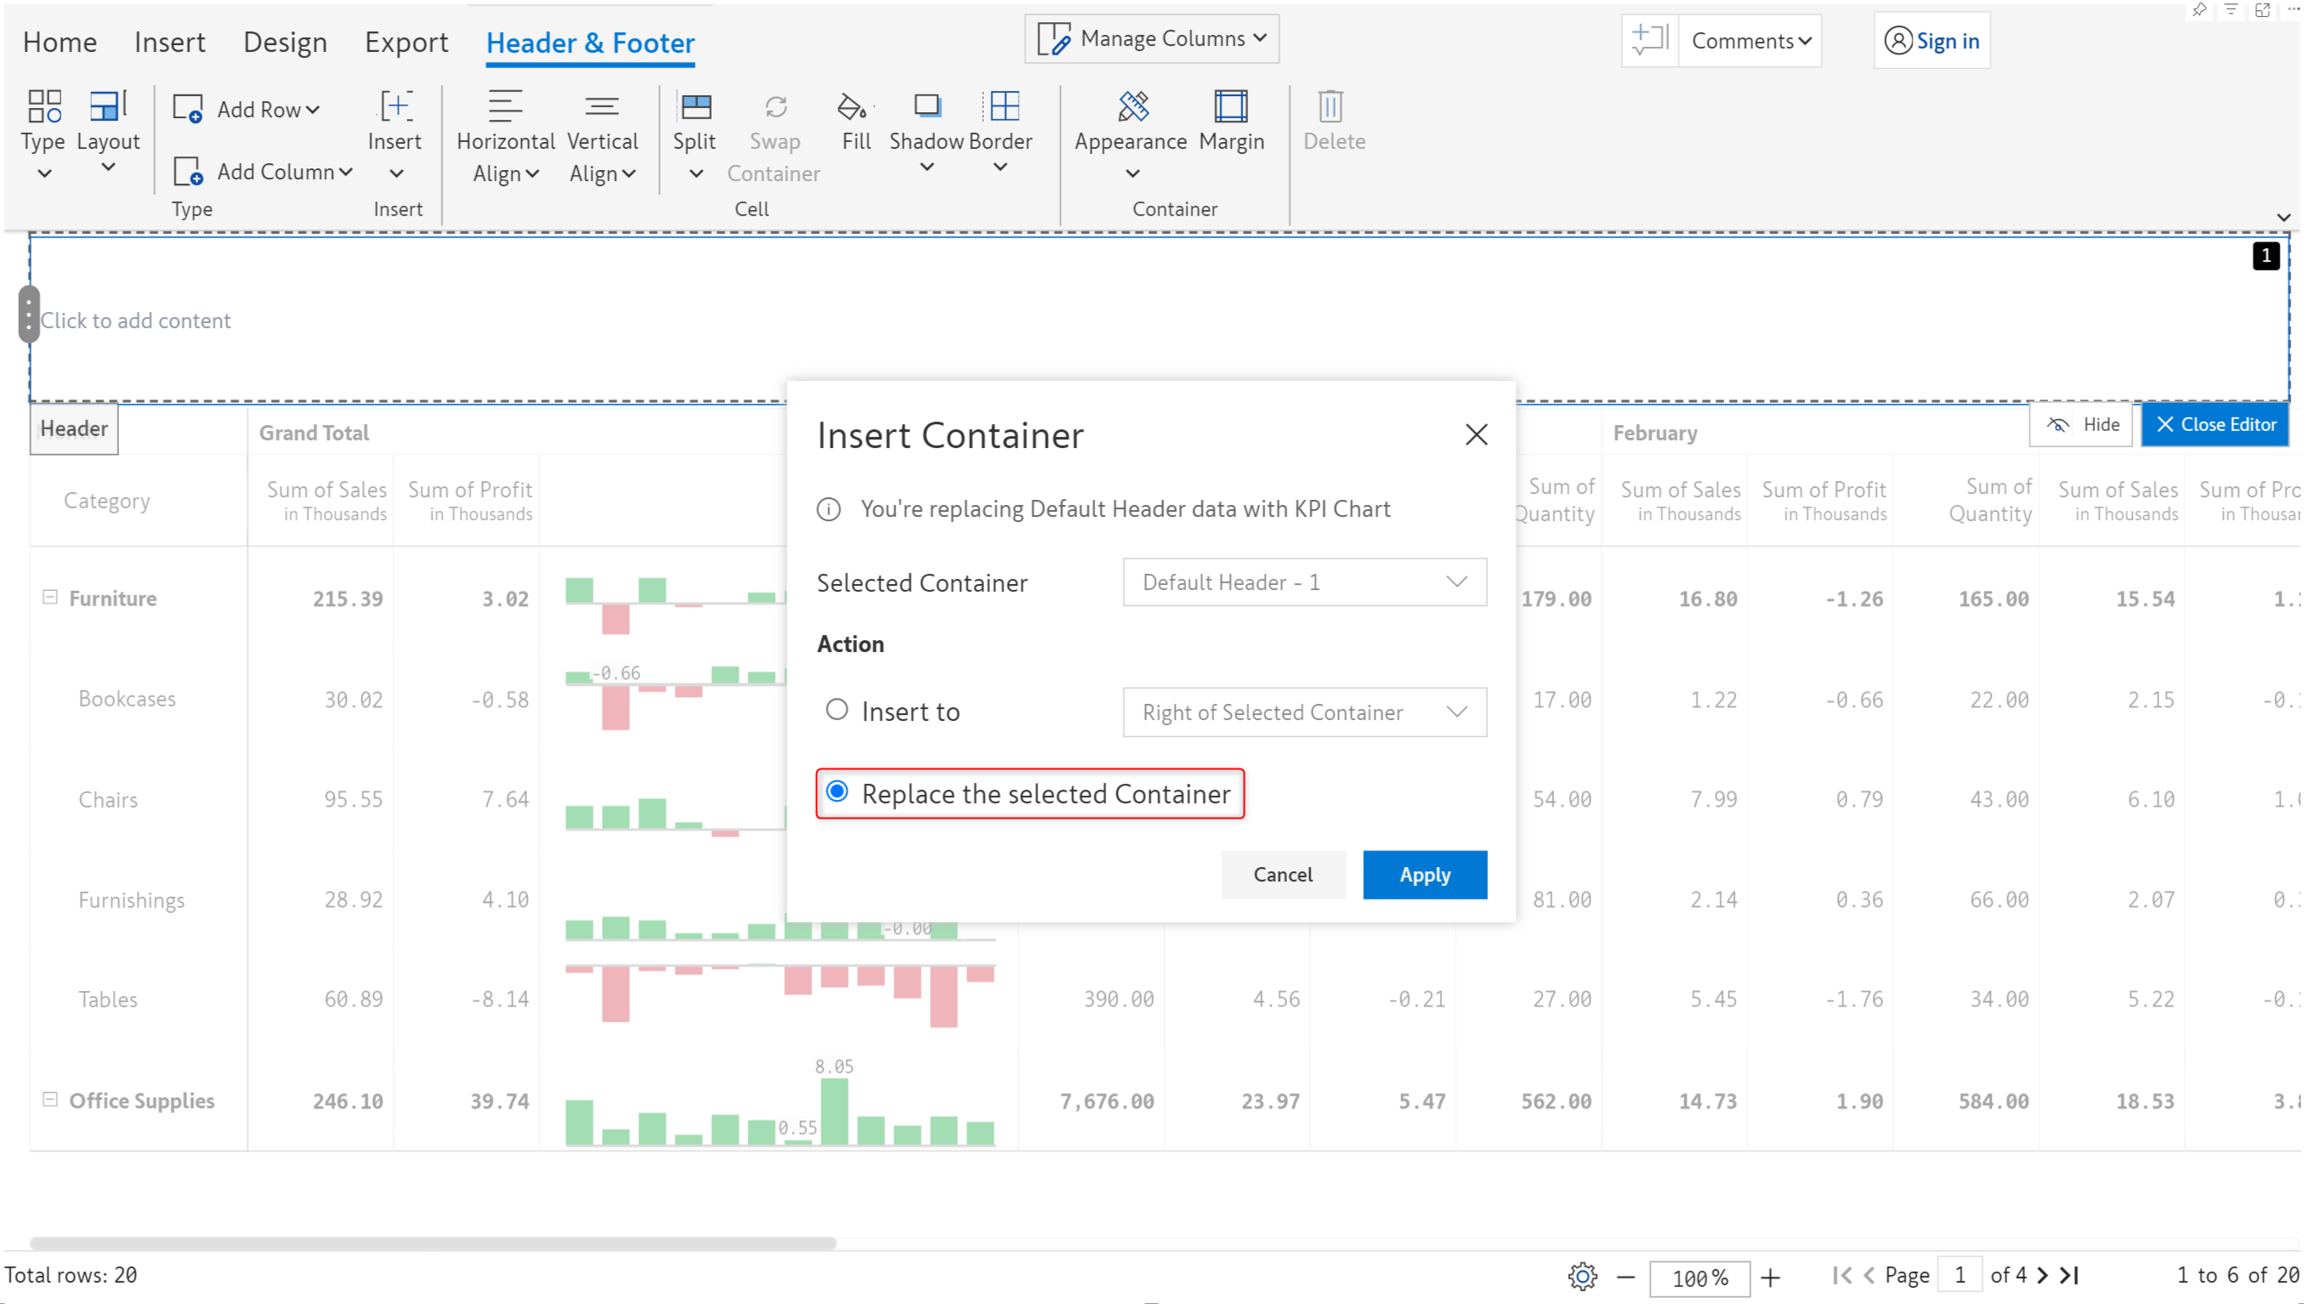Hide the header using Hide toggle

pos(2082,424)
